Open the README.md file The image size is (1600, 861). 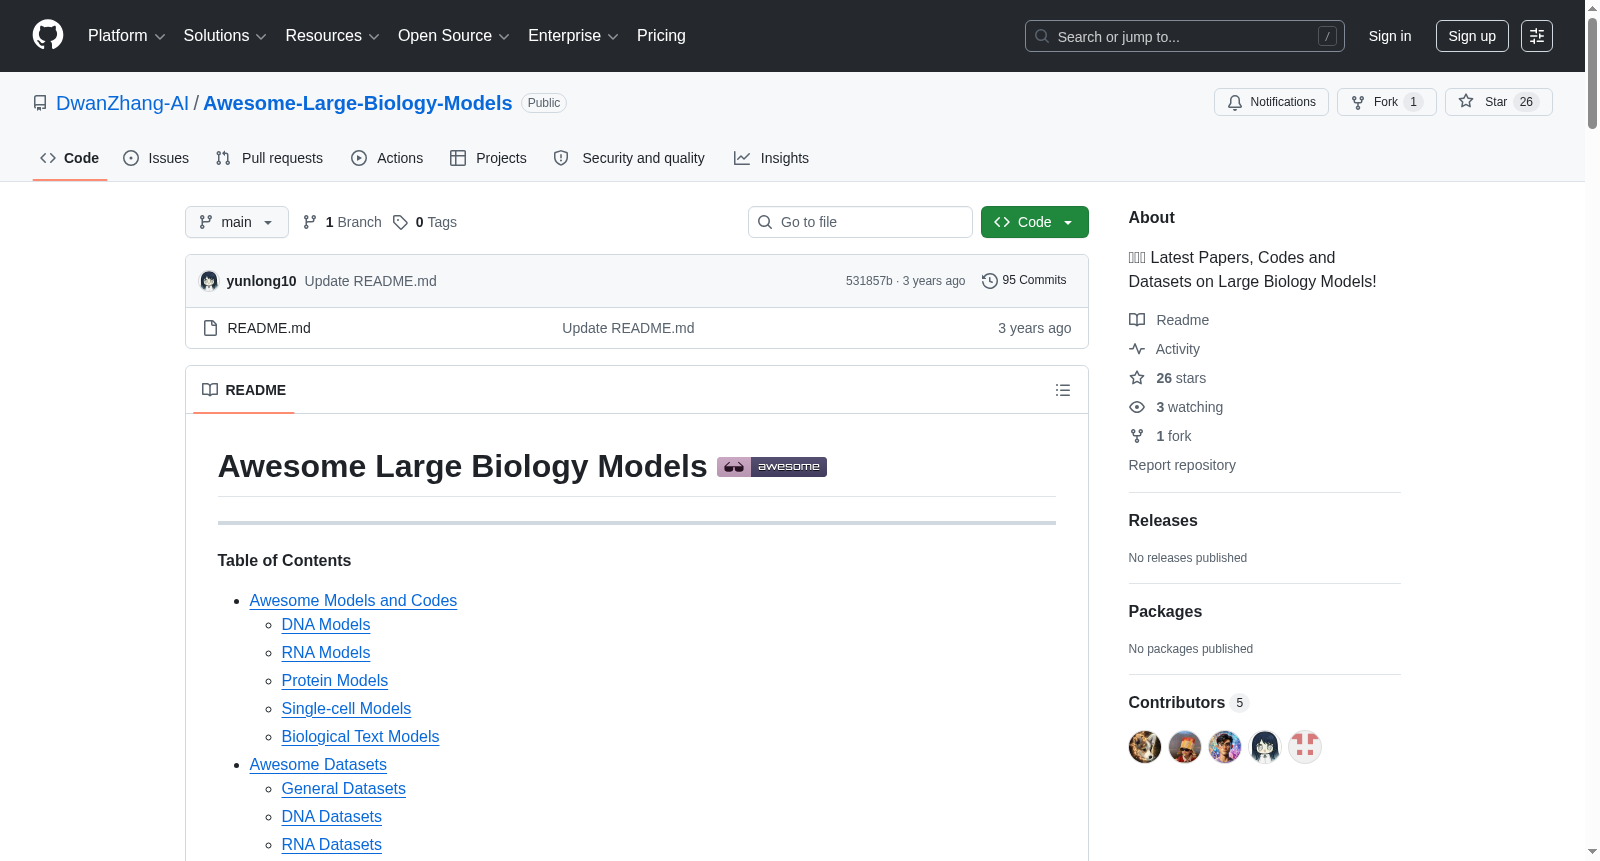269,328
